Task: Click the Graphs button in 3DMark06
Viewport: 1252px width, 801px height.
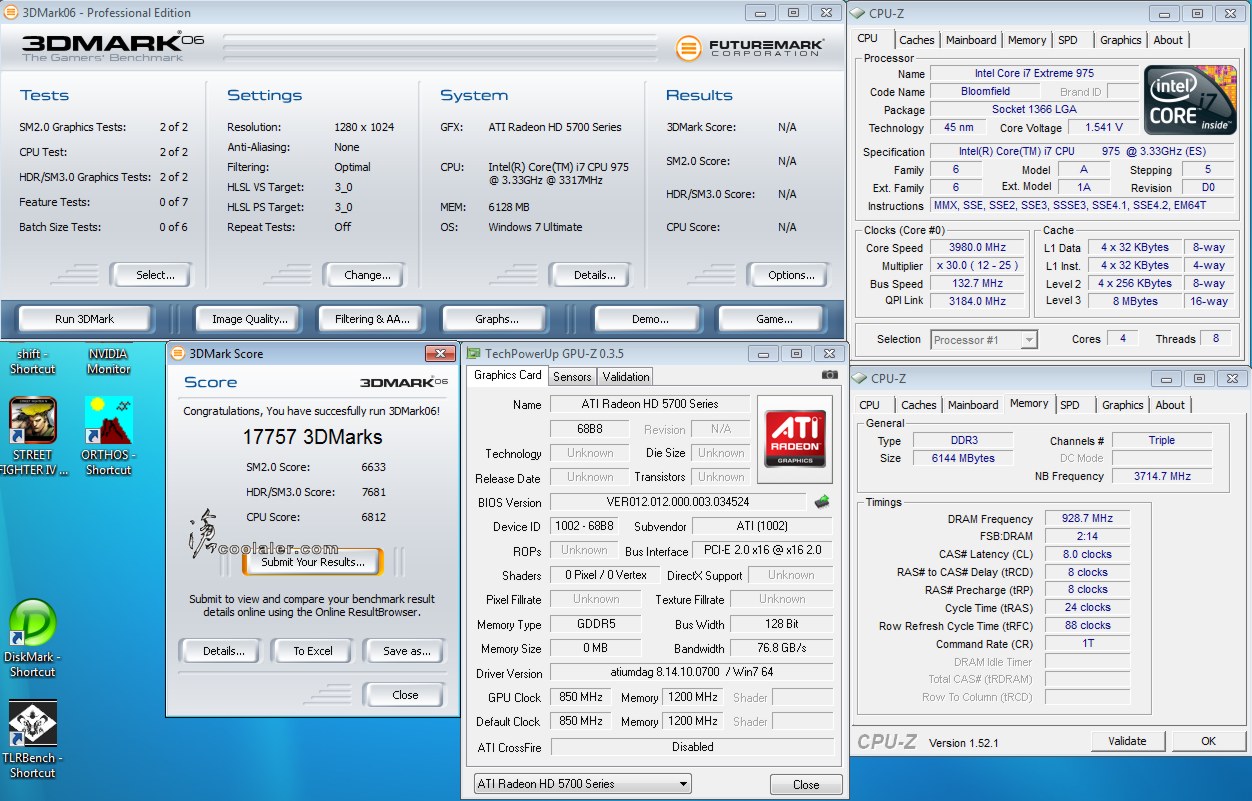Action: [497, 319]
